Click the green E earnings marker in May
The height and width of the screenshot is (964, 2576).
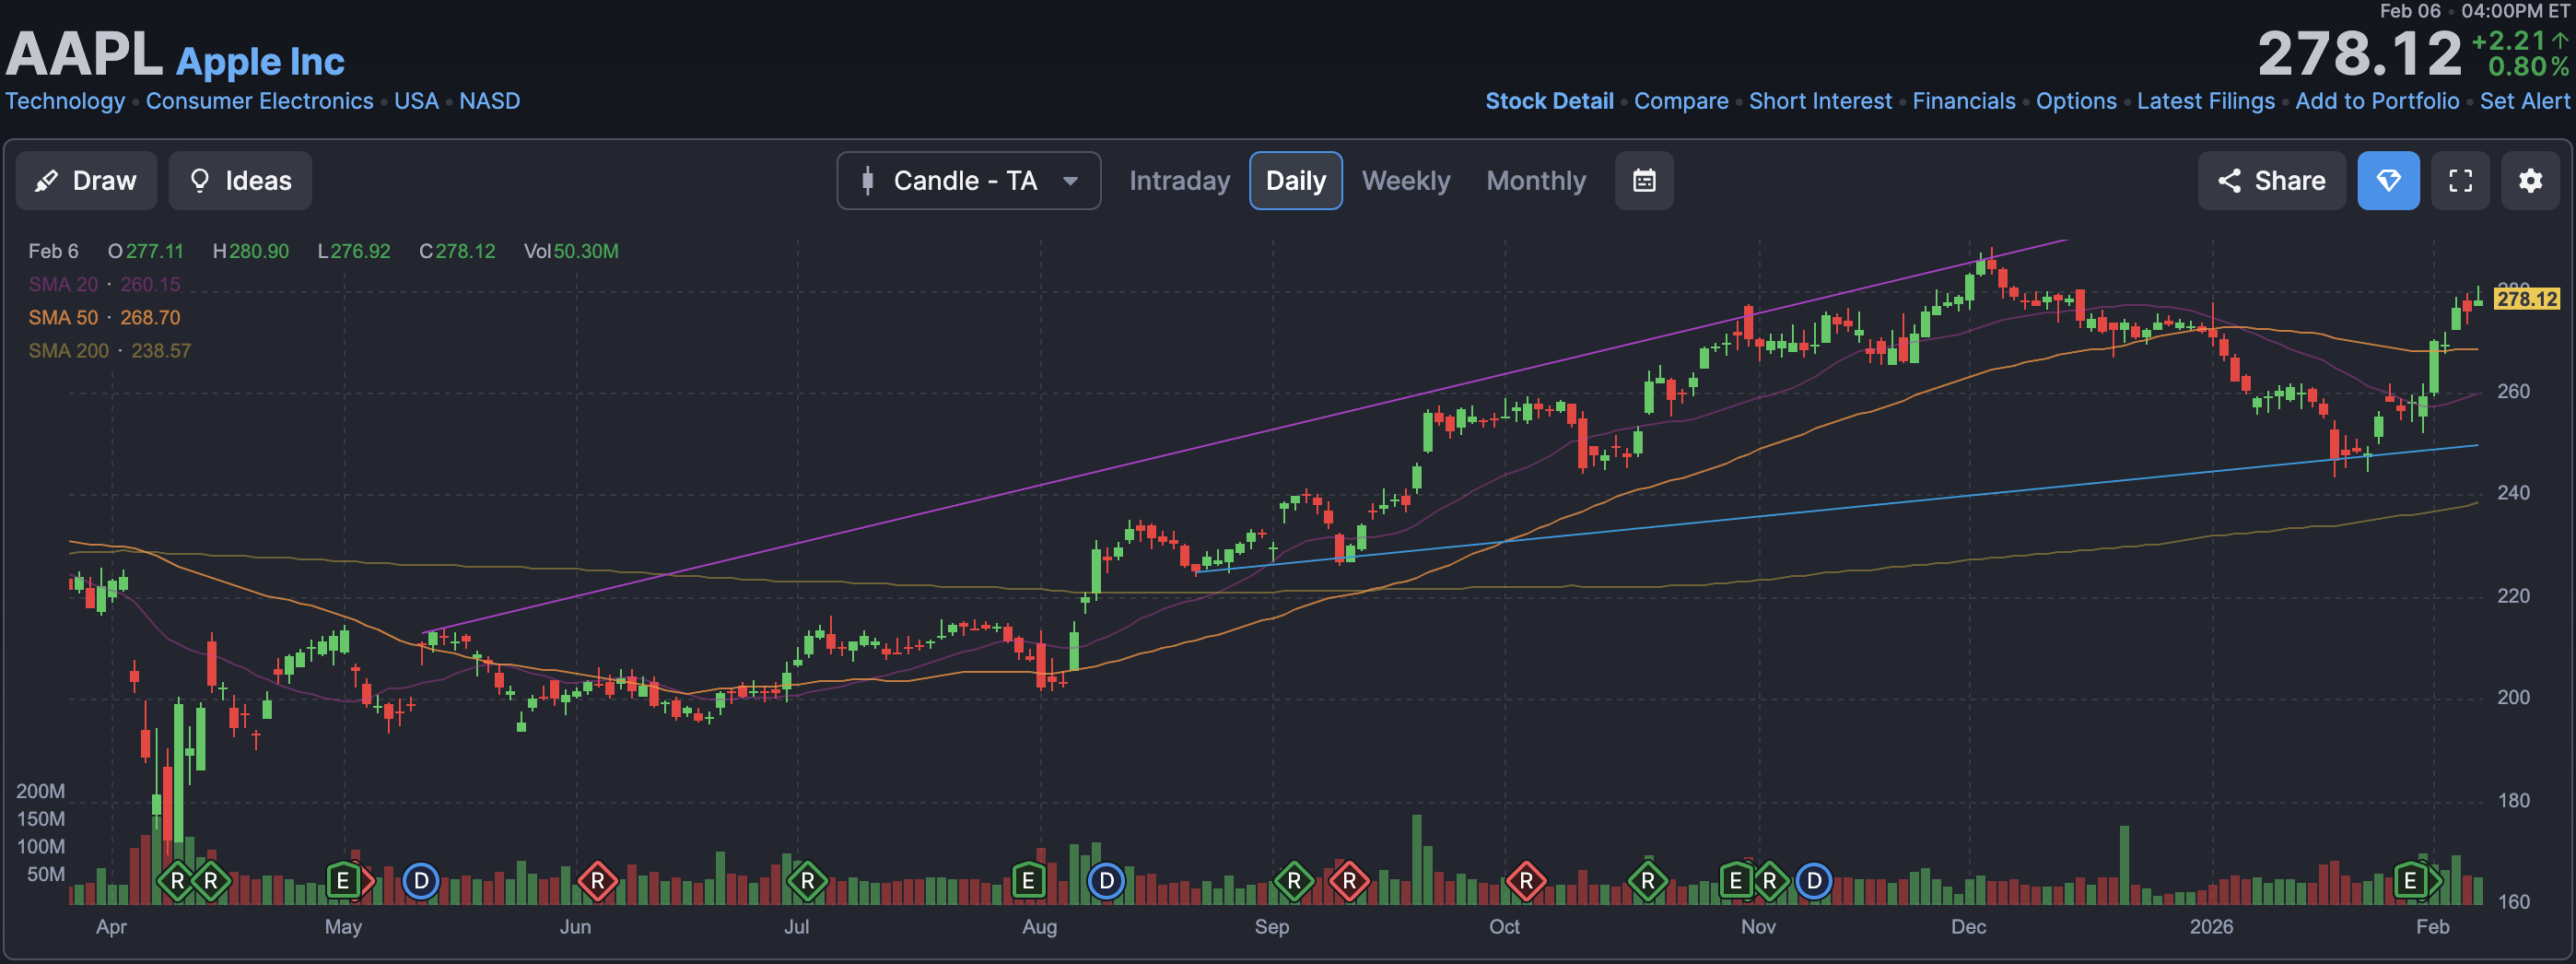coord(343,881)
